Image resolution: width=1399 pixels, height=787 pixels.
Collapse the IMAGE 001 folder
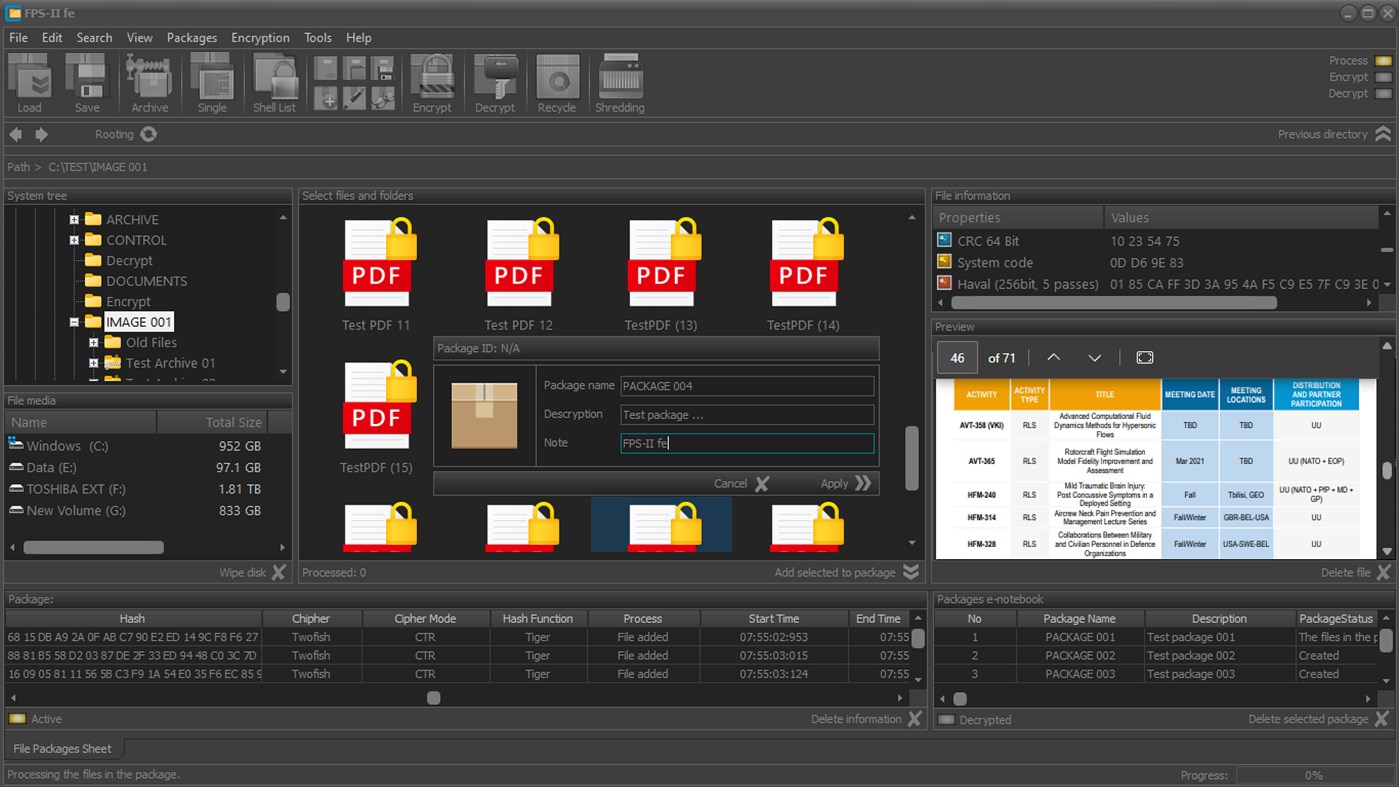tap(76, 322)
